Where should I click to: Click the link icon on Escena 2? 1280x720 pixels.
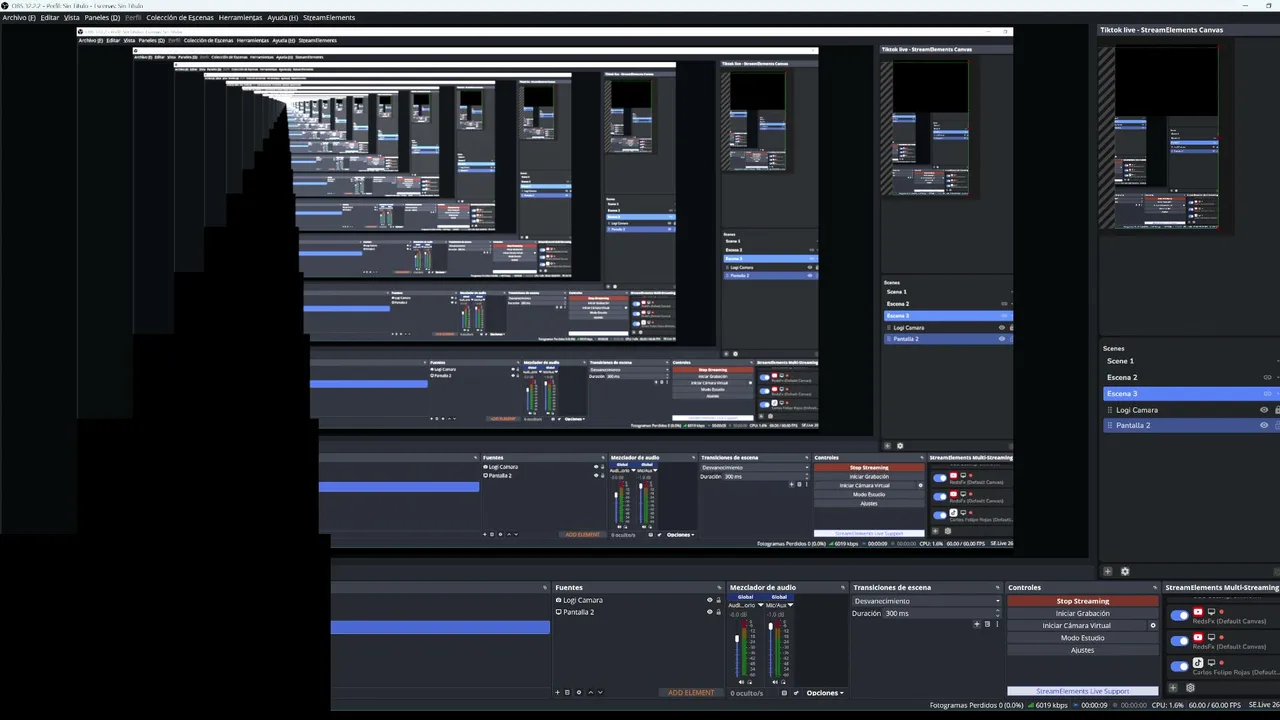1268,378
